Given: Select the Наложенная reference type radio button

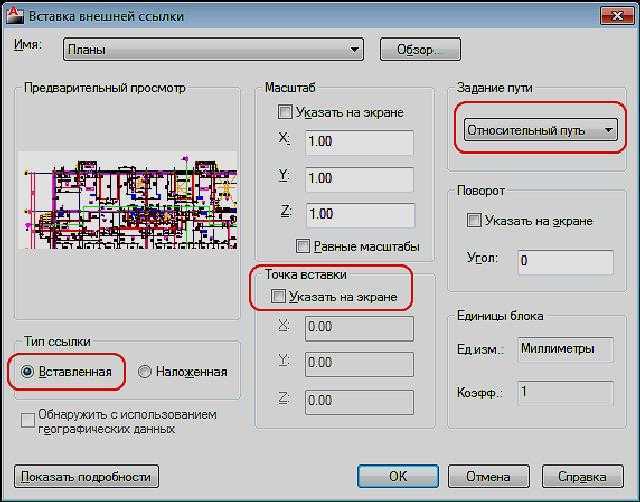Looking at the screenshot, I should pyautogui.click(x=144, y=371).
